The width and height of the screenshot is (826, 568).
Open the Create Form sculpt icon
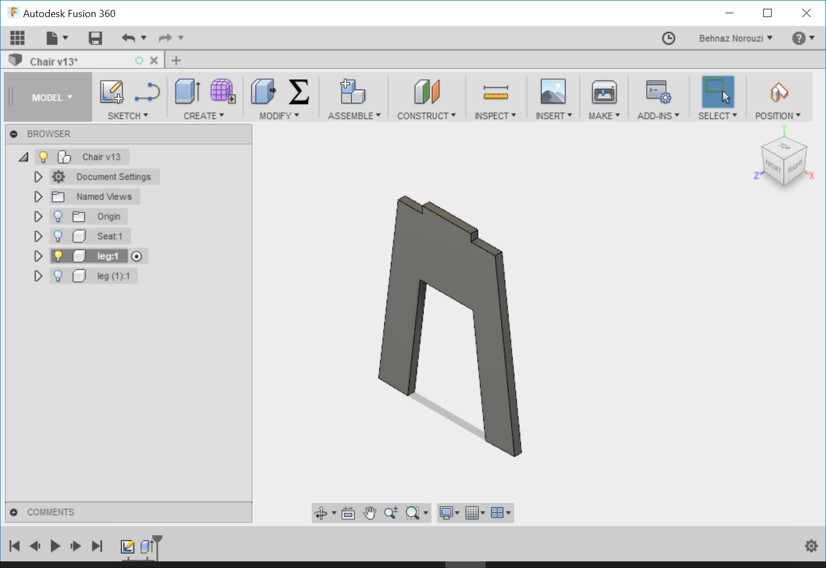coord(223,91)
